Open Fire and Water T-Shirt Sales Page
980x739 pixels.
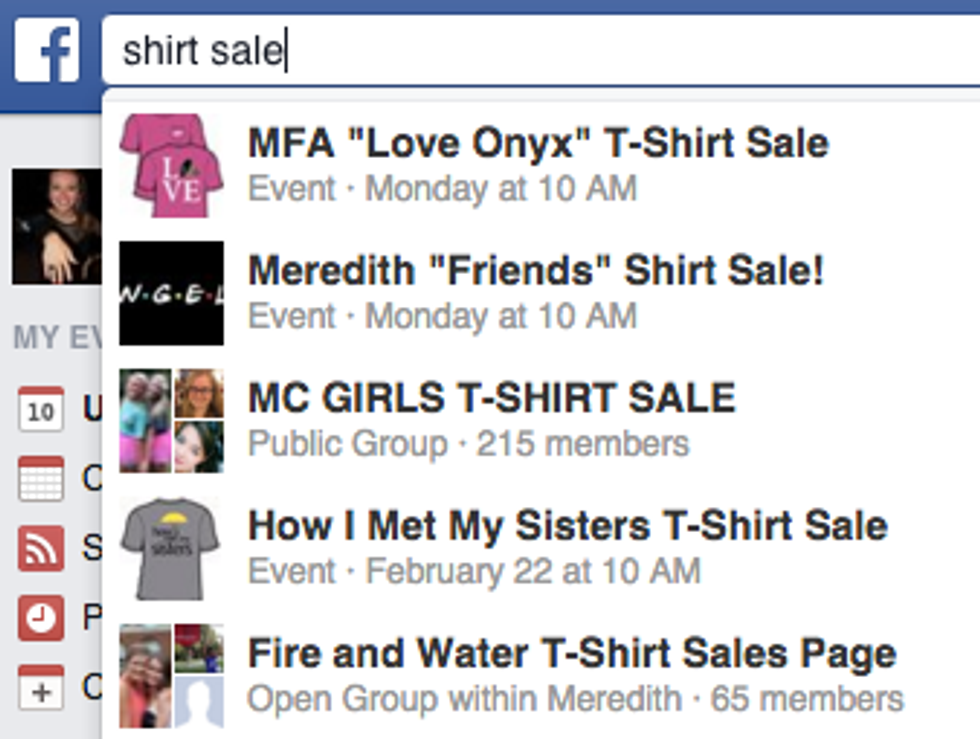[x=572, y=653]
